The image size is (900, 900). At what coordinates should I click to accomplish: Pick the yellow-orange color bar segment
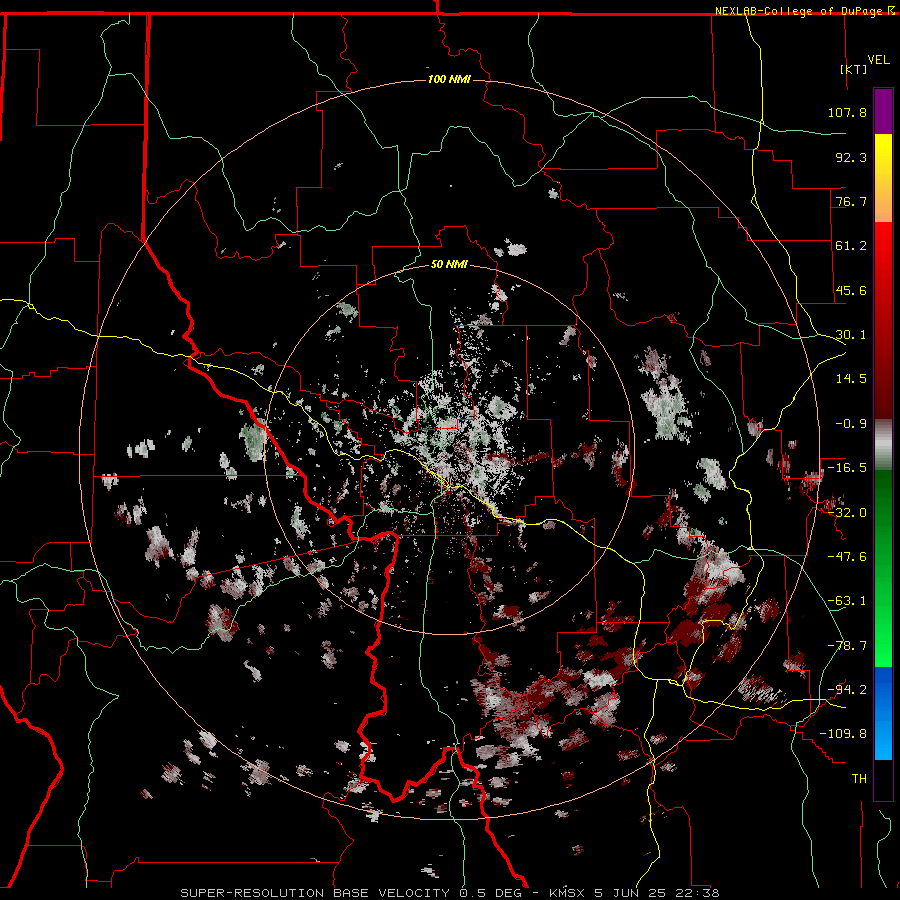point(883,178)
